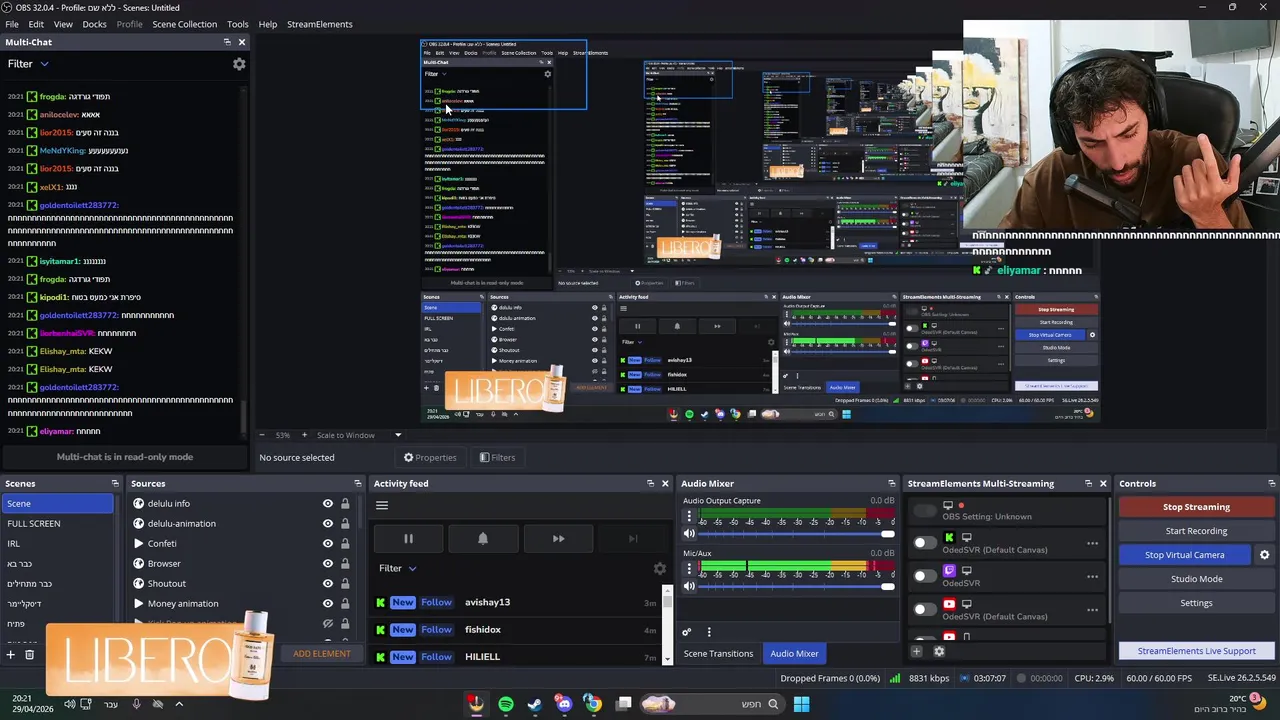Float the Multi-Chat dock panel

click(227, 42)
